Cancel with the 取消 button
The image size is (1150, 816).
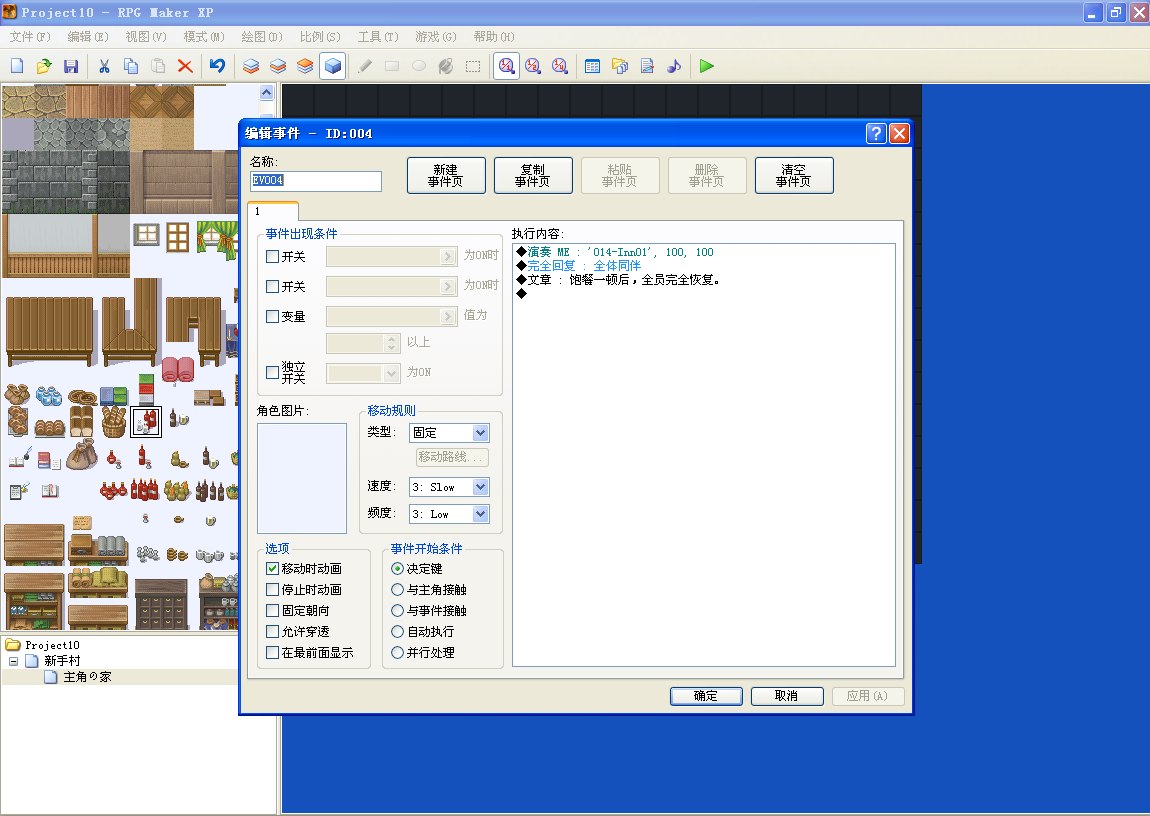tap(787, 696)
